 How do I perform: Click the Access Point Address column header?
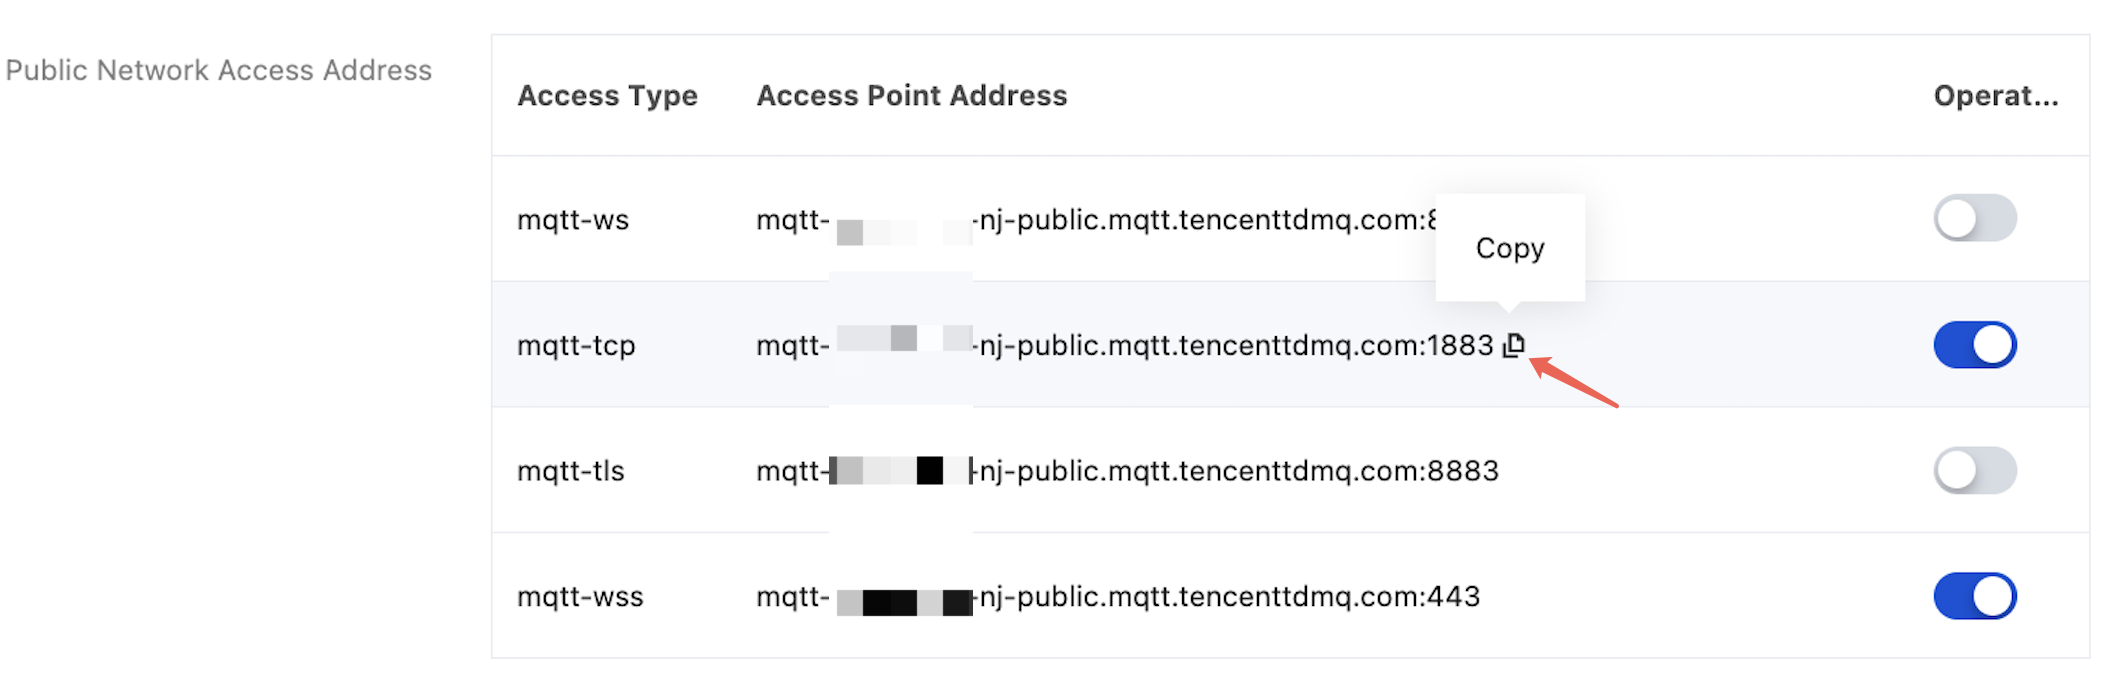(x=911, y=96)
